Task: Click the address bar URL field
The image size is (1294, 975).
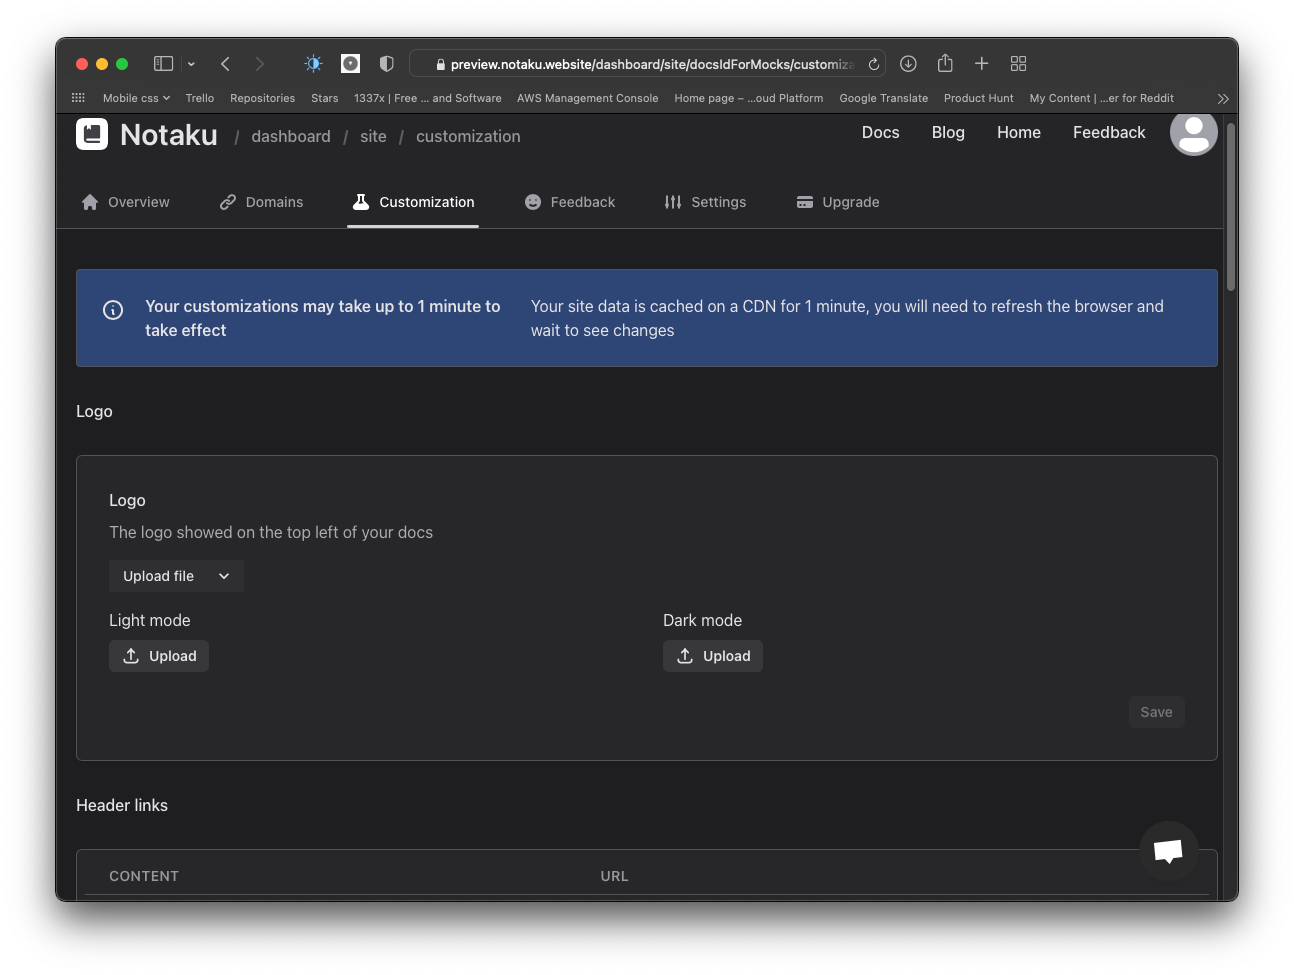Action: [648, 64]
